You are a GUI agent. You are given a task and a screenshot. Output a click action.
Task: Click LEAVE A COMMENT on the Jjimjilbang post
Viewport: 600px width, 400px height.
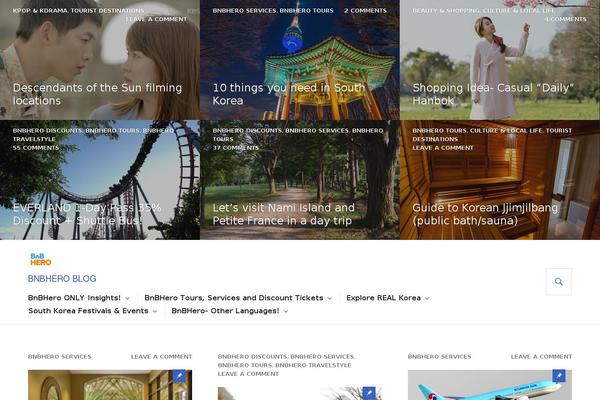point(443,148)
